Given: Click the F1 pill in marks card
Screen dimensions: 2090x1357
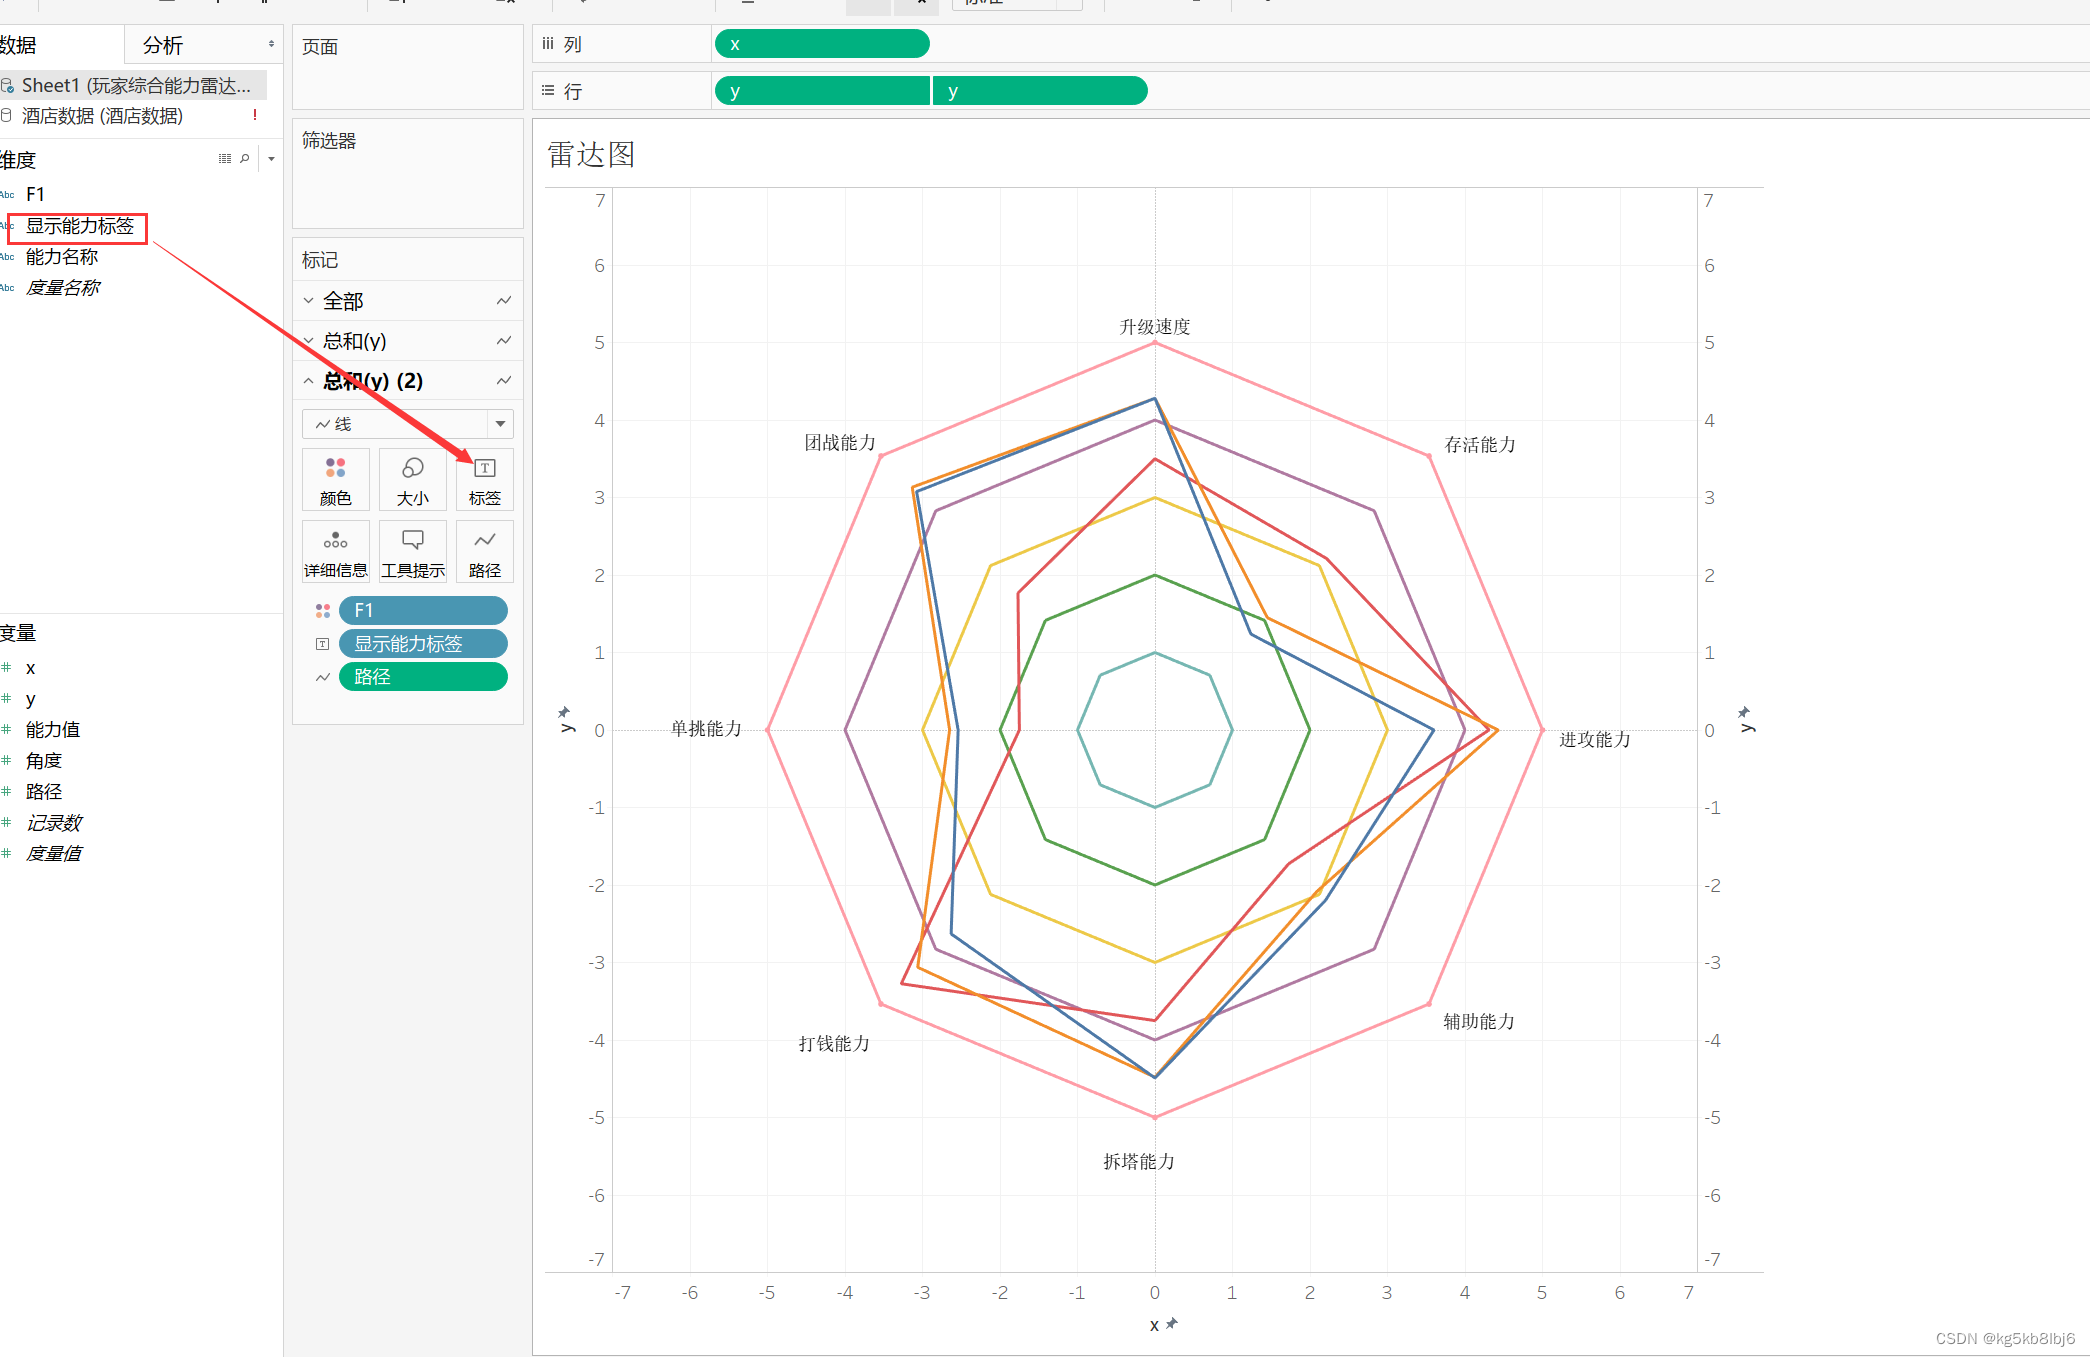Looking at the screenshot, I should point(423,610).
